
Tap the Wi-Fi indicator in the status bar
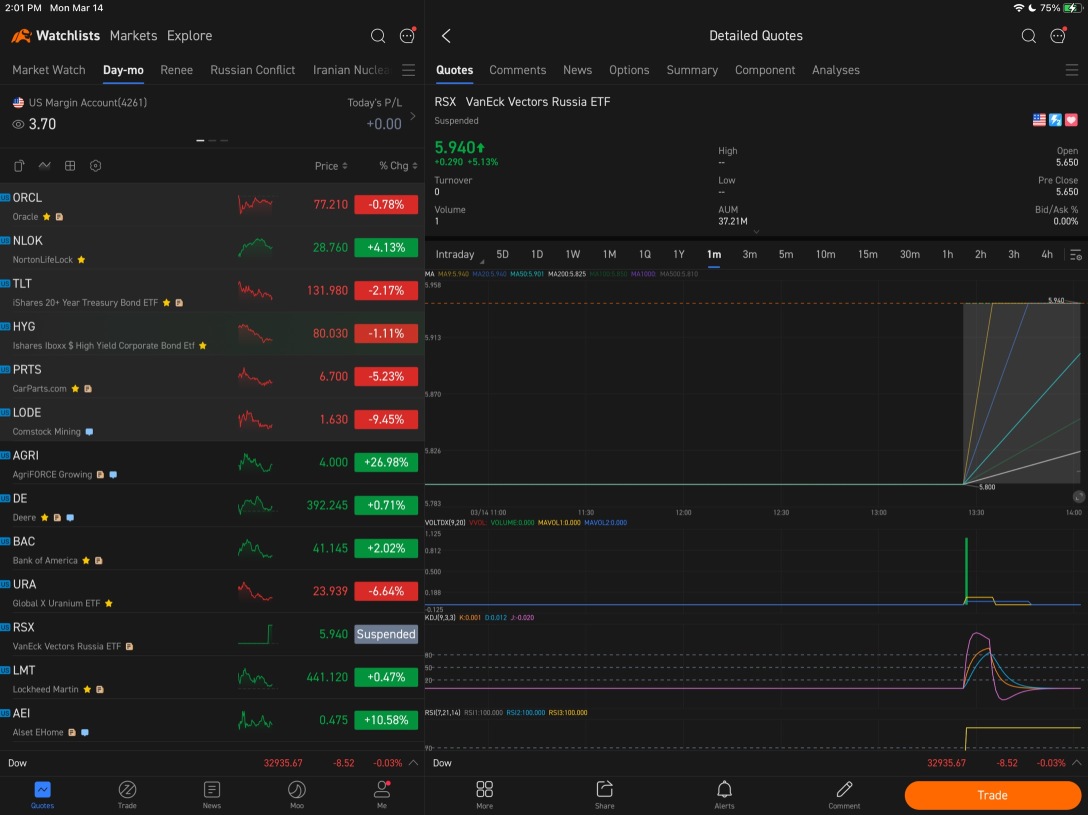(x=1019, y=8)
